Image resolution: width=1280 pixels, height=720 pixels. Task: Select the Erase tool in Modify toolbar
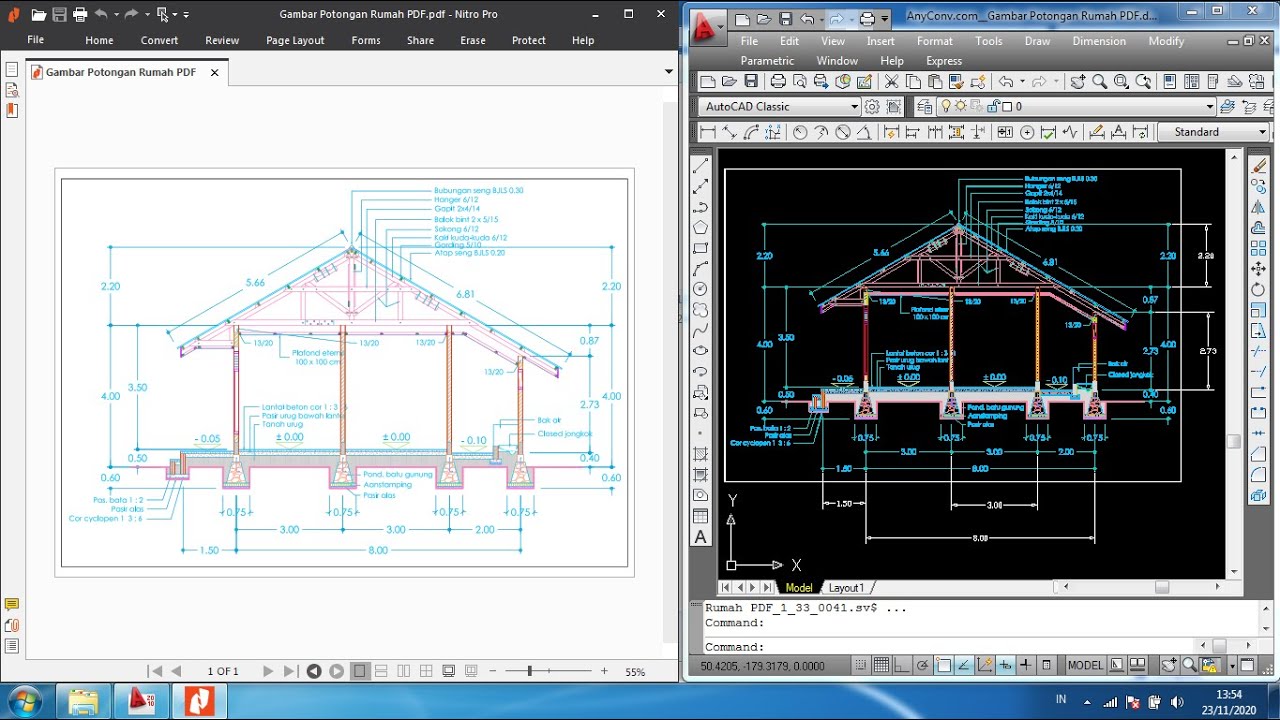tap(1258, 165)
